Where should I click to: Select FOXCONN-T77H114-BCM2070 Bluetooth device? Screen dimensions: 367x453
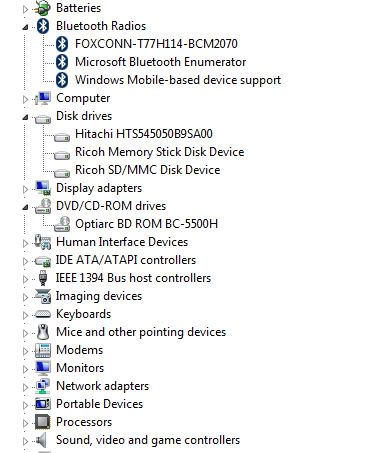156,44
